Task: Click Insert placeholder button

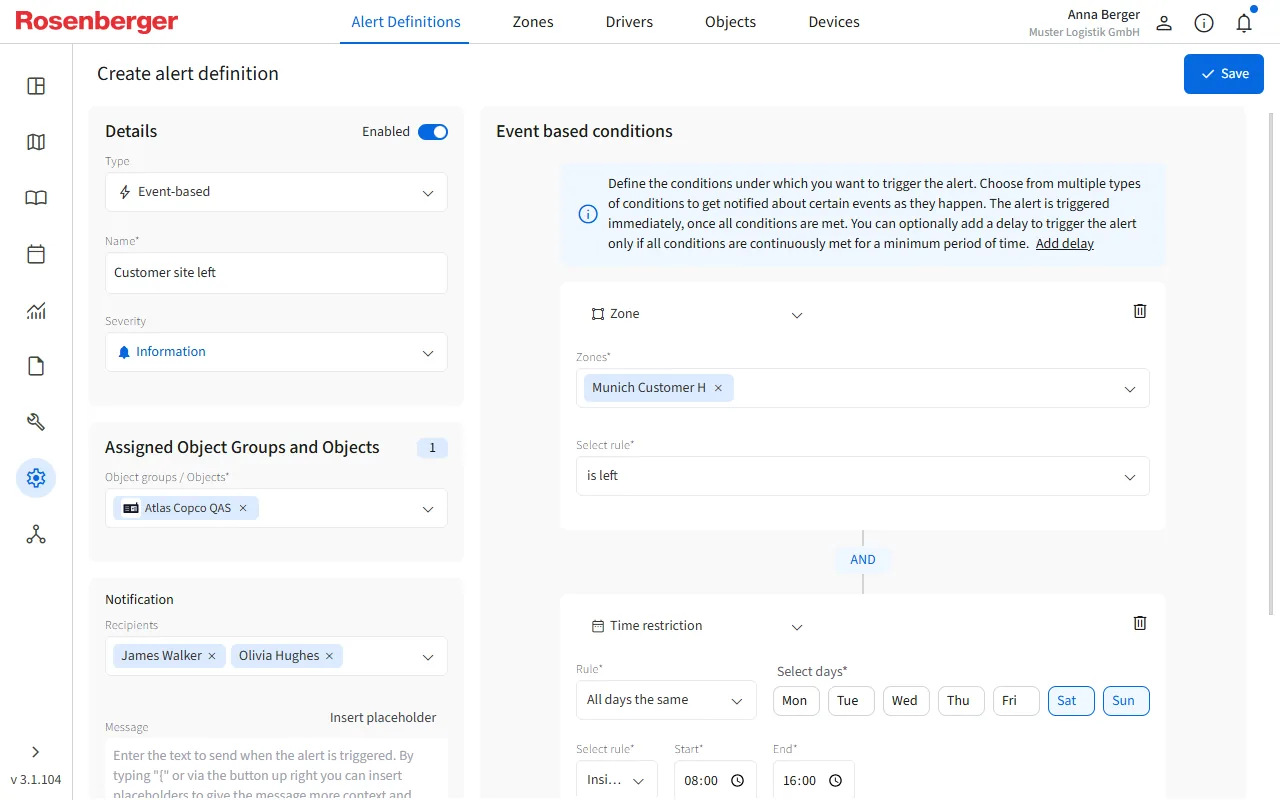Action: pyautogui.click(x=383, y=718)
